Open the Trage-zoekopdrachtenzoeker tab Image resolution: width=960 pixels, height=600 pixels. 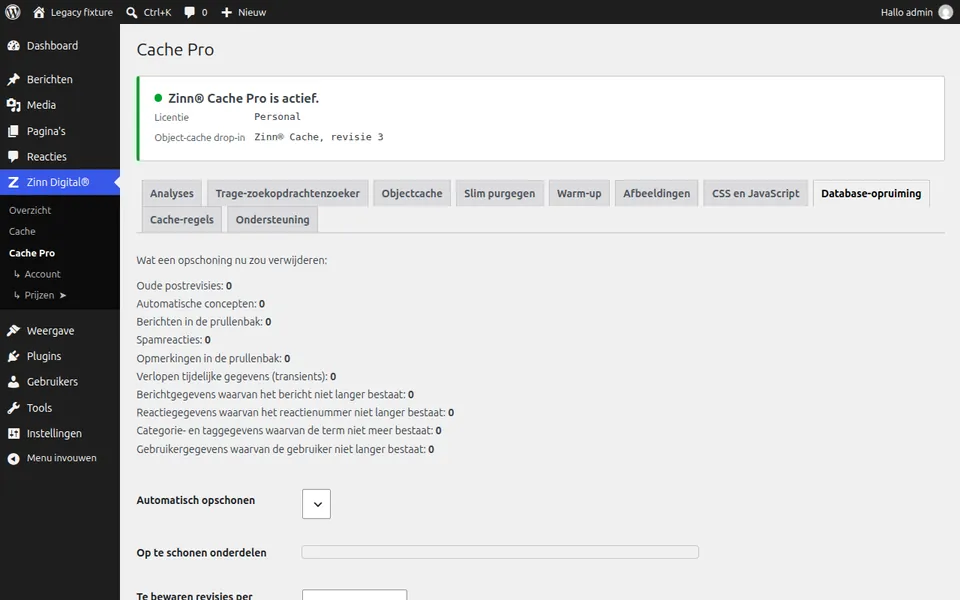pos(288,193)
